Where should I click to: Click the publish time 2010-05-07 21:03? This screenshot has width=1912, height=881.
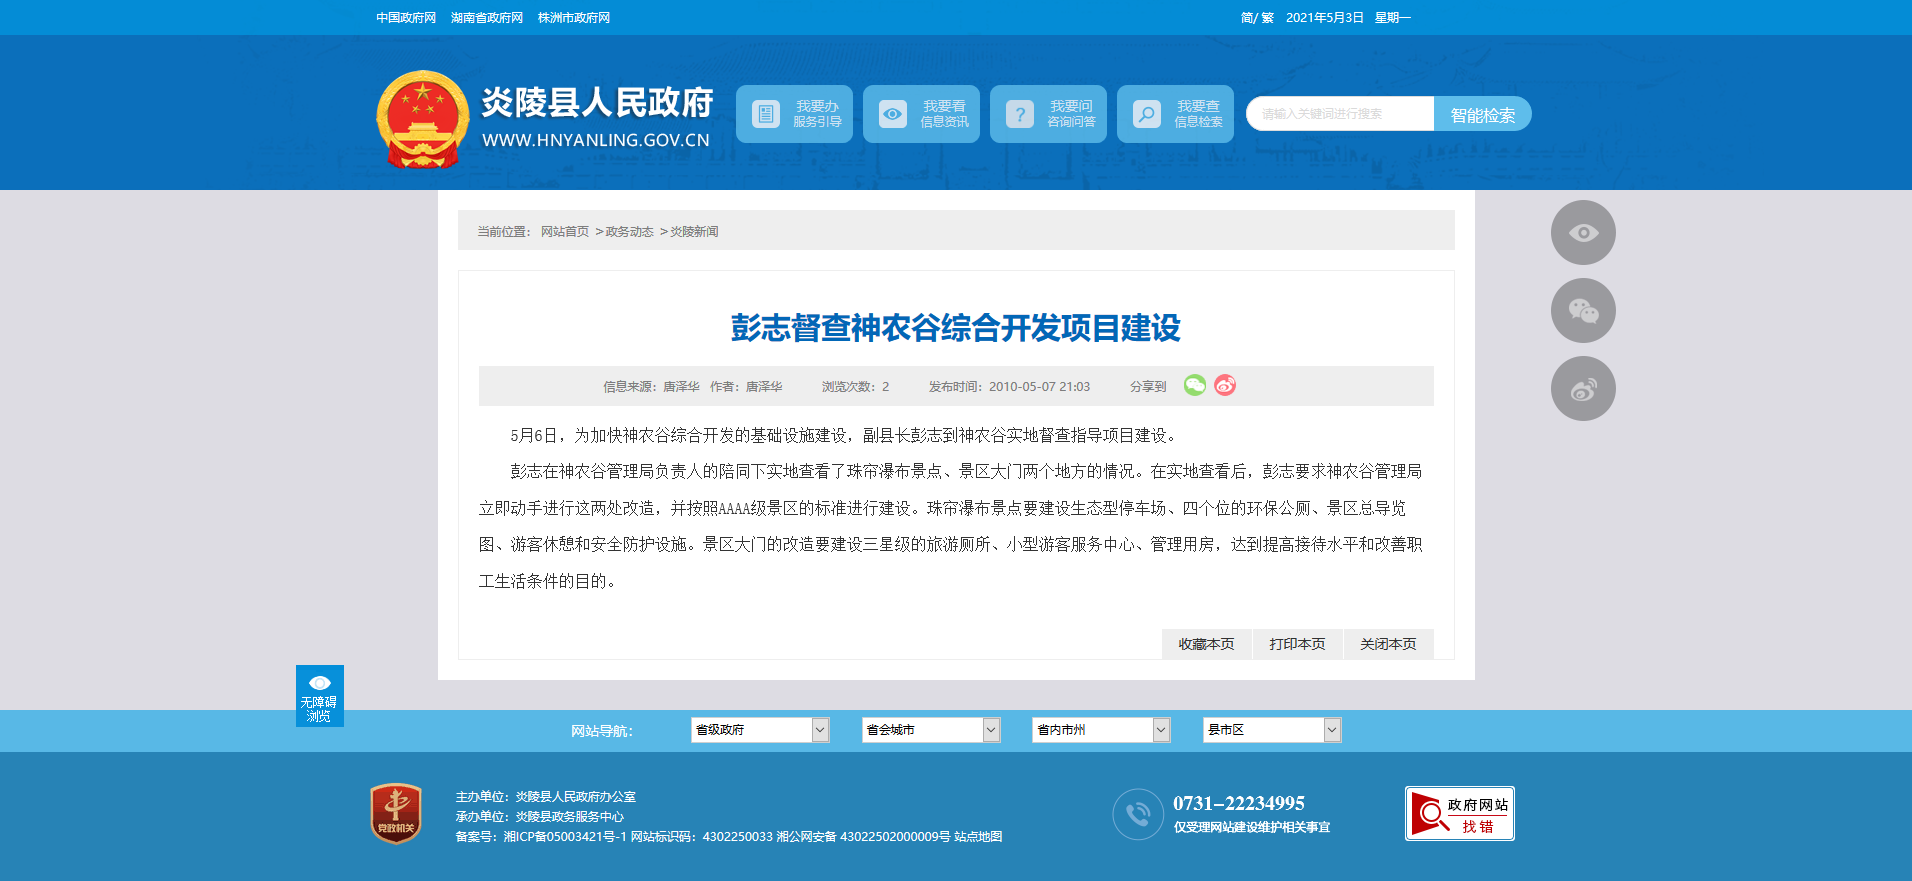(x=1039, y=387)
